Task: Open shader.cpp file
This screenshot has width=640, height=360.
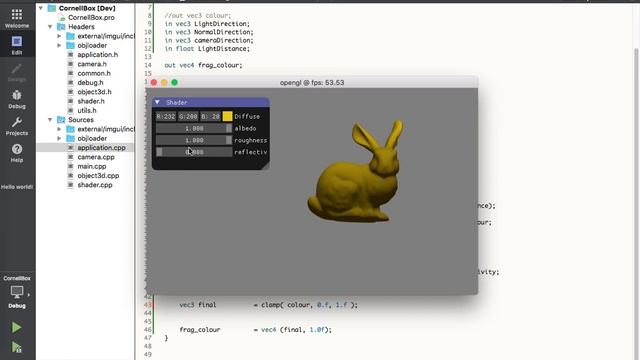Action: coord(95,185)
